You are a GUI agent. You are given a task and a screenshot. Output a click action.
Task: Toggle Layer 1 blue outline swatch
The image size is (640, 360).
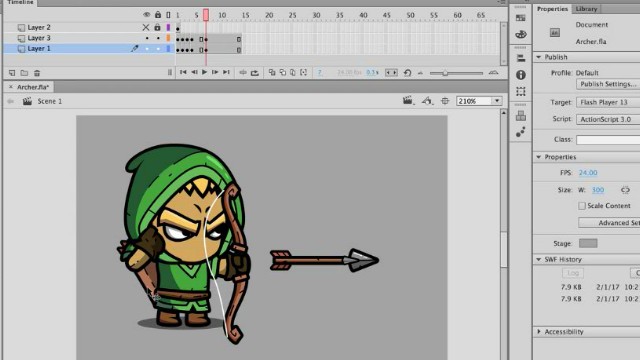point(168,49)
